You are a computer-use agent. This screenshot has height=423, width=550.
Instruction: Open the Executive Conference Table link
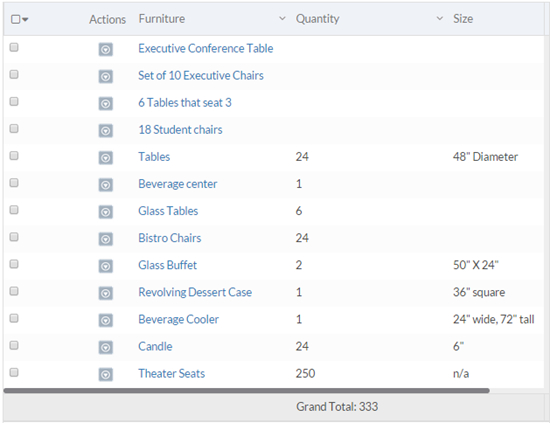pos(206,48)
